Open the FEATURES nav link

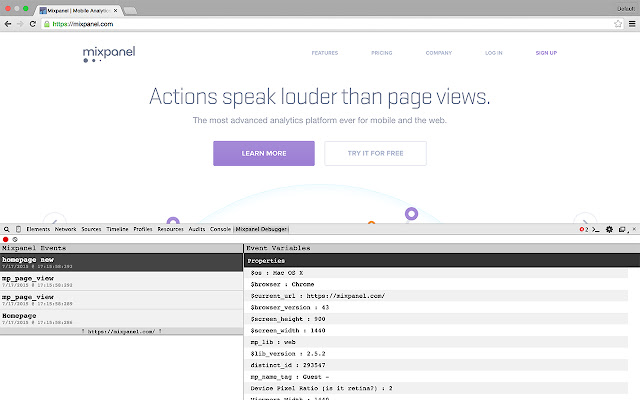coord(325,53)
